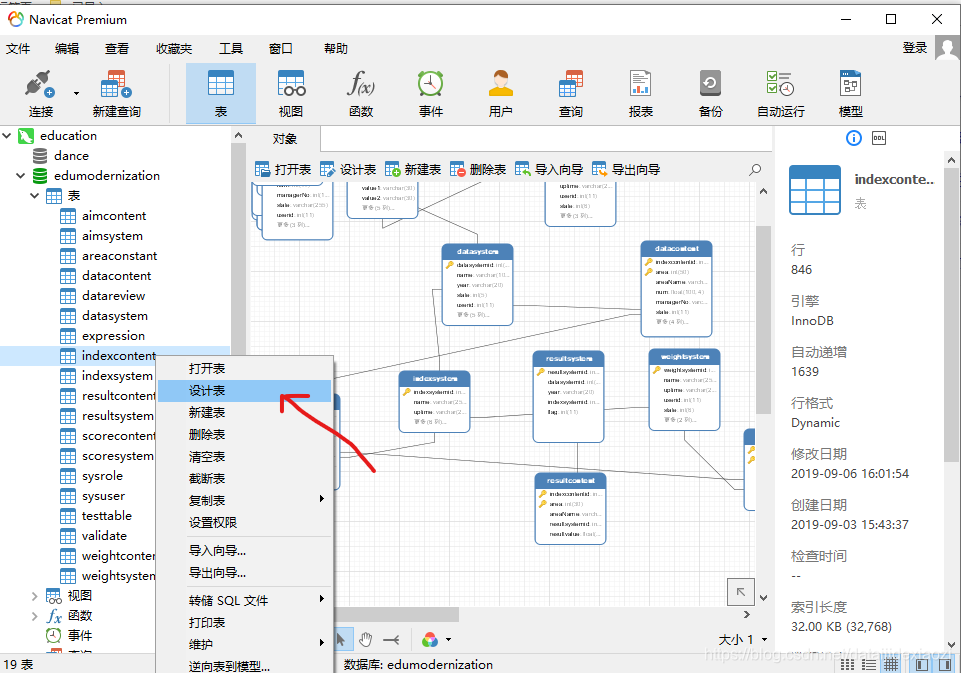Screen dimensions: 961x673
Task: Collapse the education connection node
Action: pos(7,135)
